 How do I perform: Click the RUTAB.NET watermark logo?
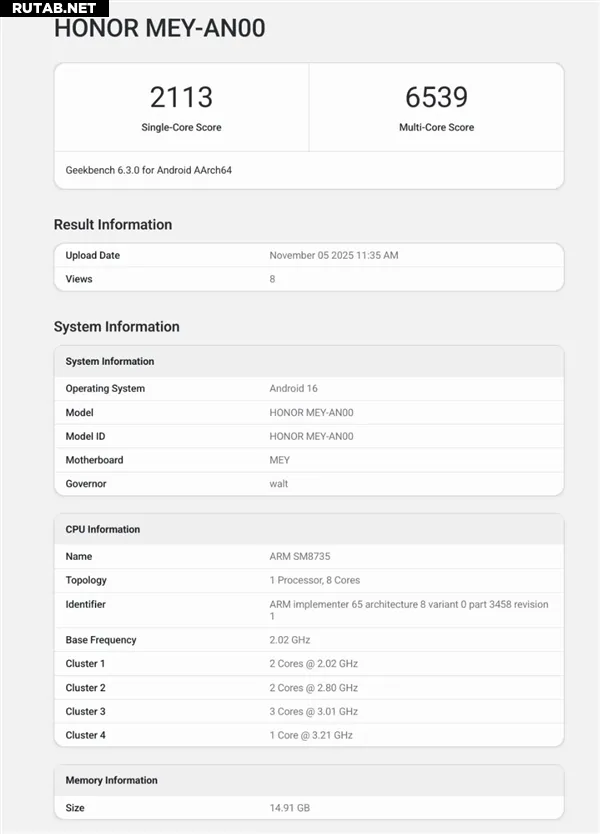[x=54, y=8]
